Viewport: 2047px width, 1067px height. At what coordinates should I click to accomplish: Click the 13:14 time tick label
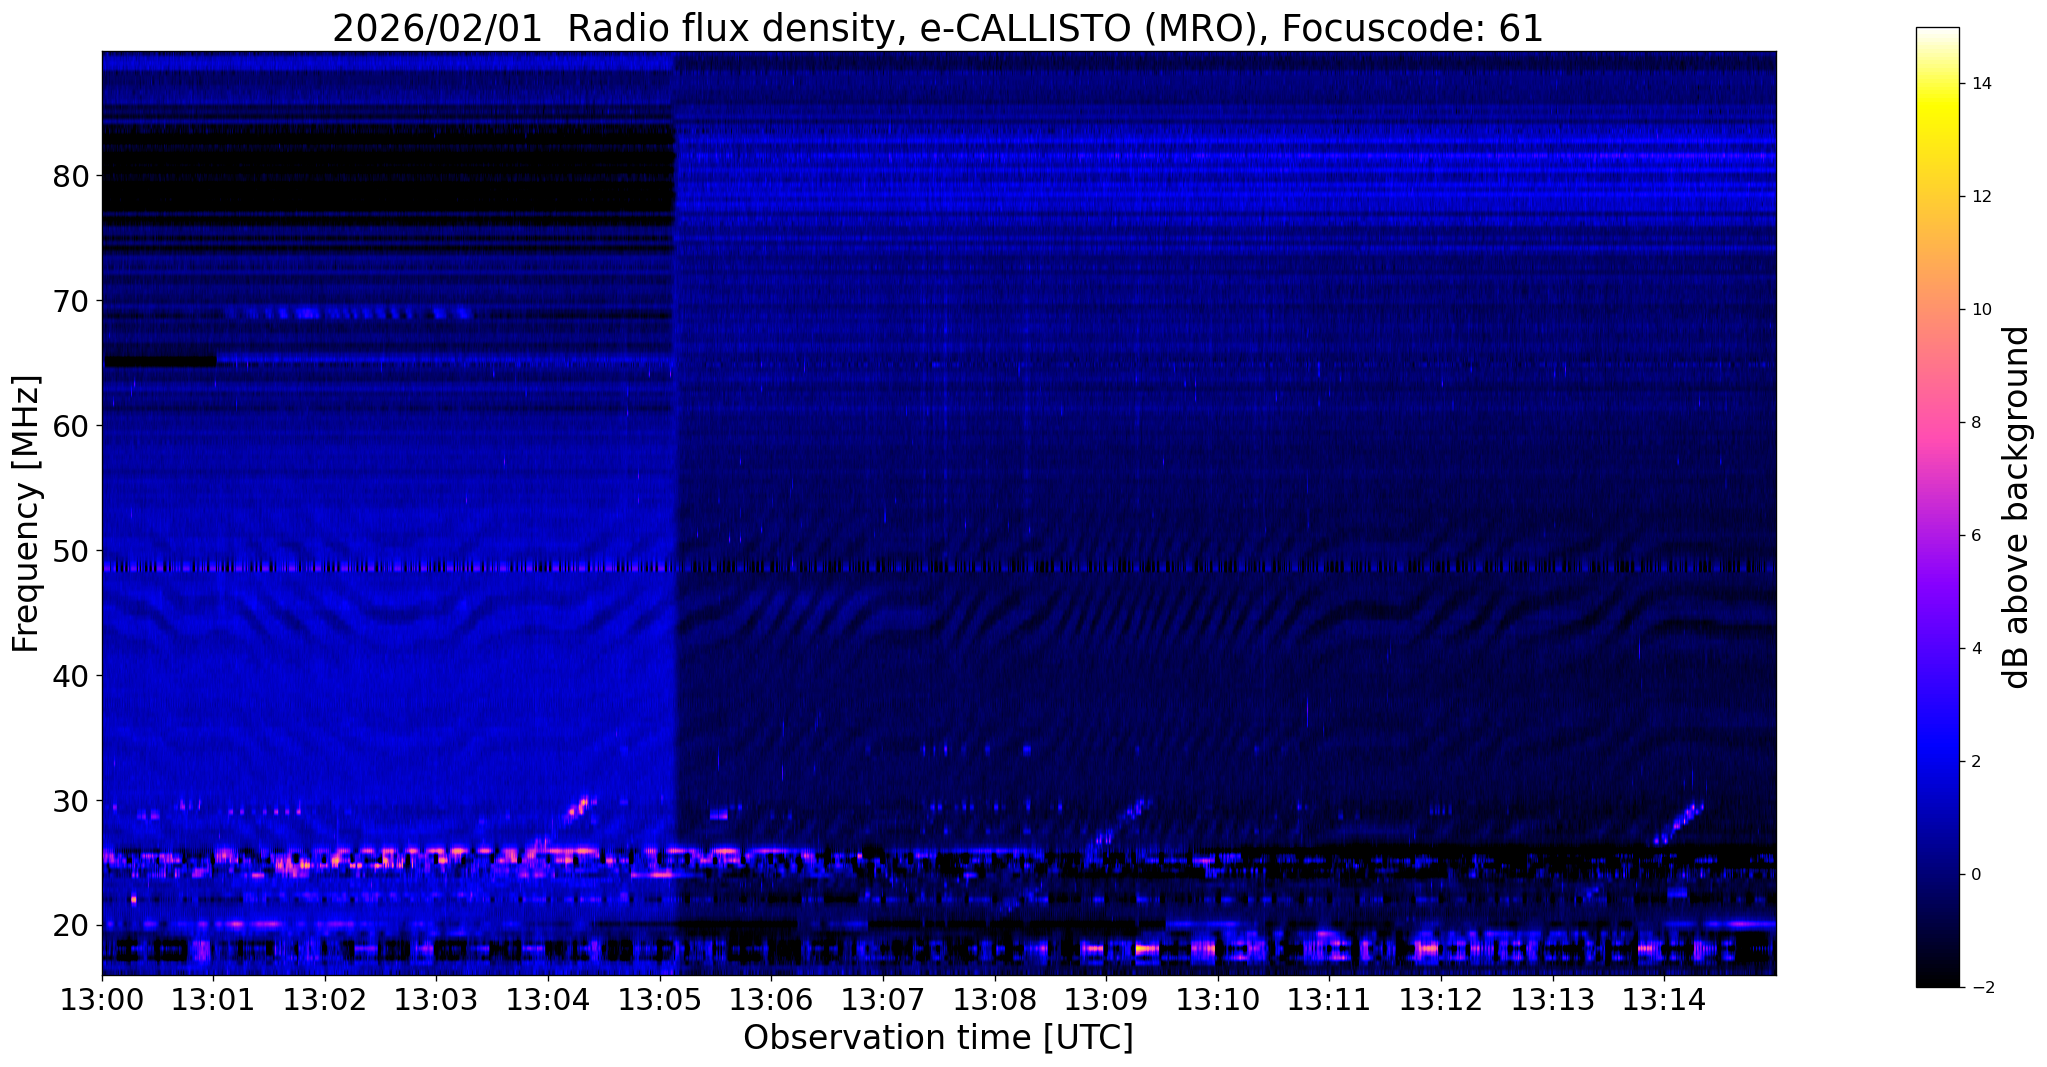1663,1000
